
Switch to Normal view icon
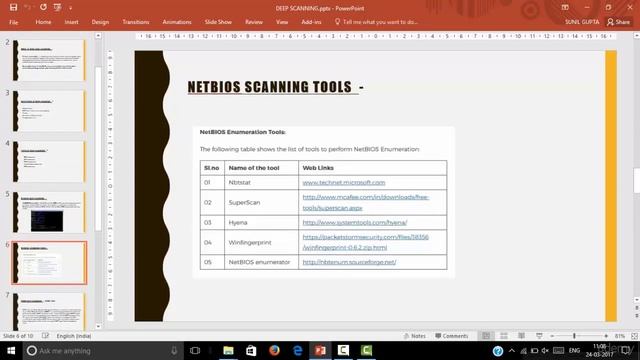click(x=486, y=336)
